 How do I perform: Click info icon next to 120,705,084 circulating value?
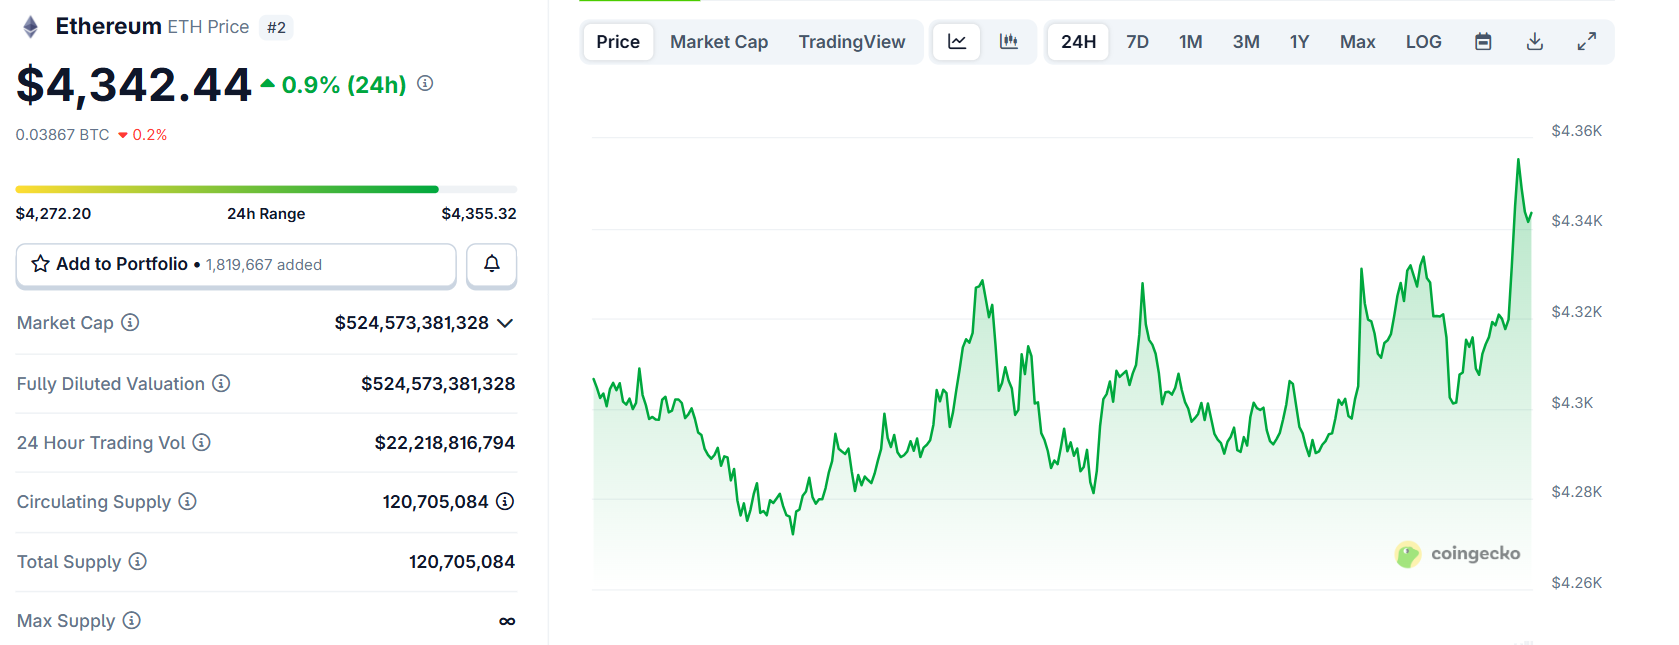coord(505,501)
